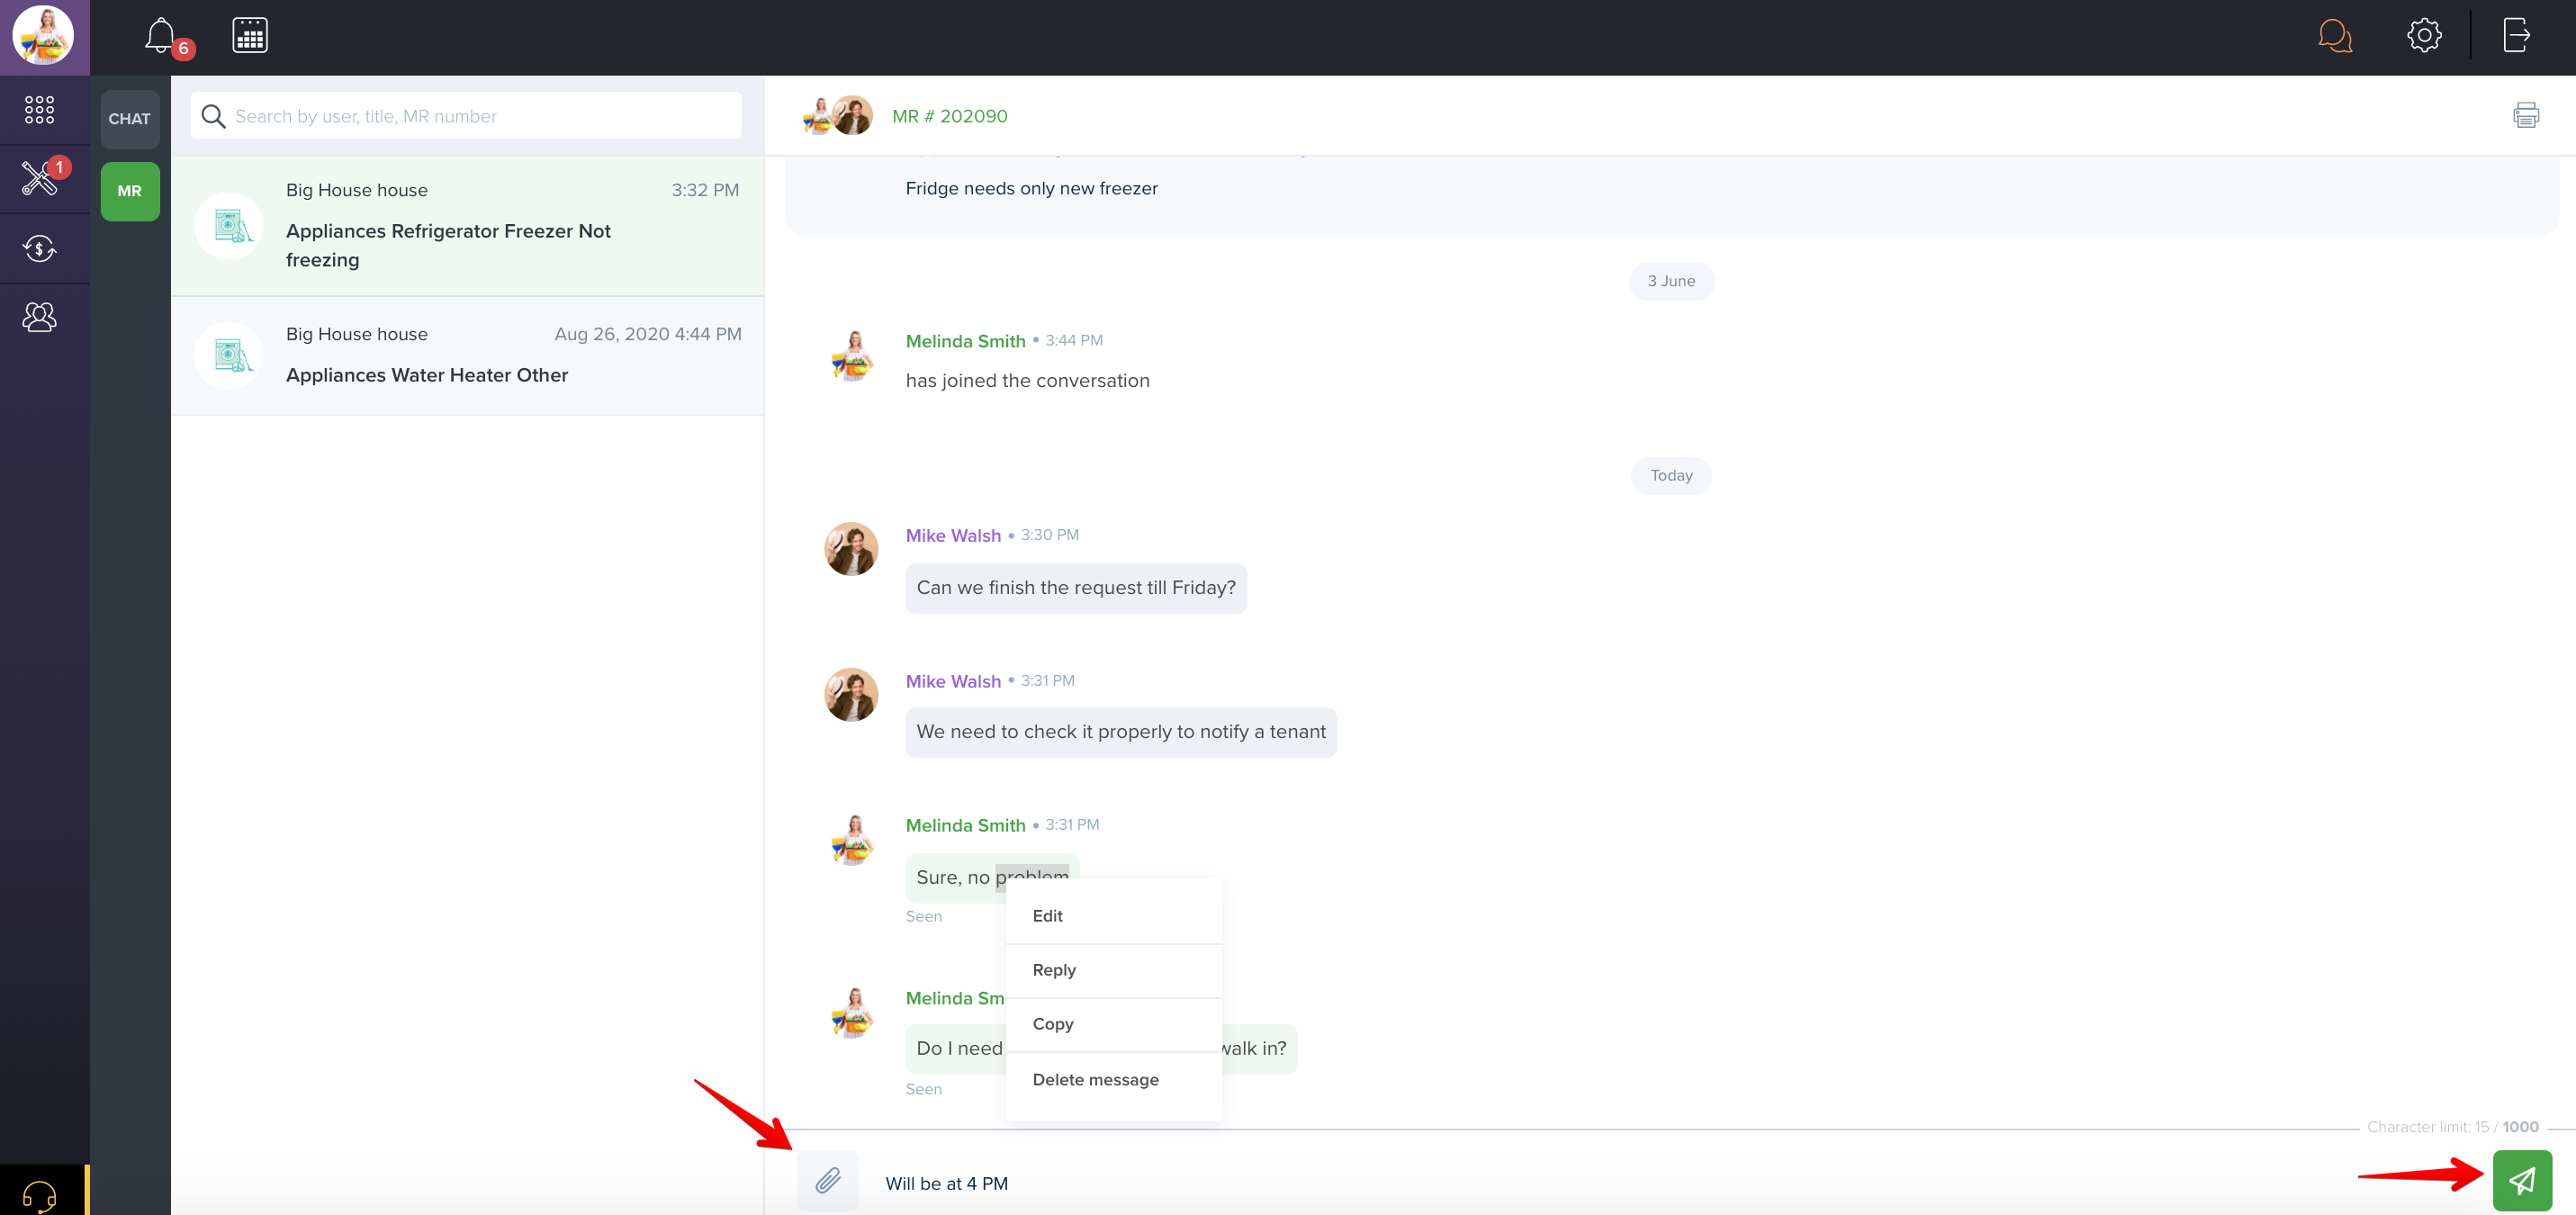The image size is (2576, 1215).
Task: Print the conversation via printer icon
Action: pyautogui.click(x=2526, y=115)
